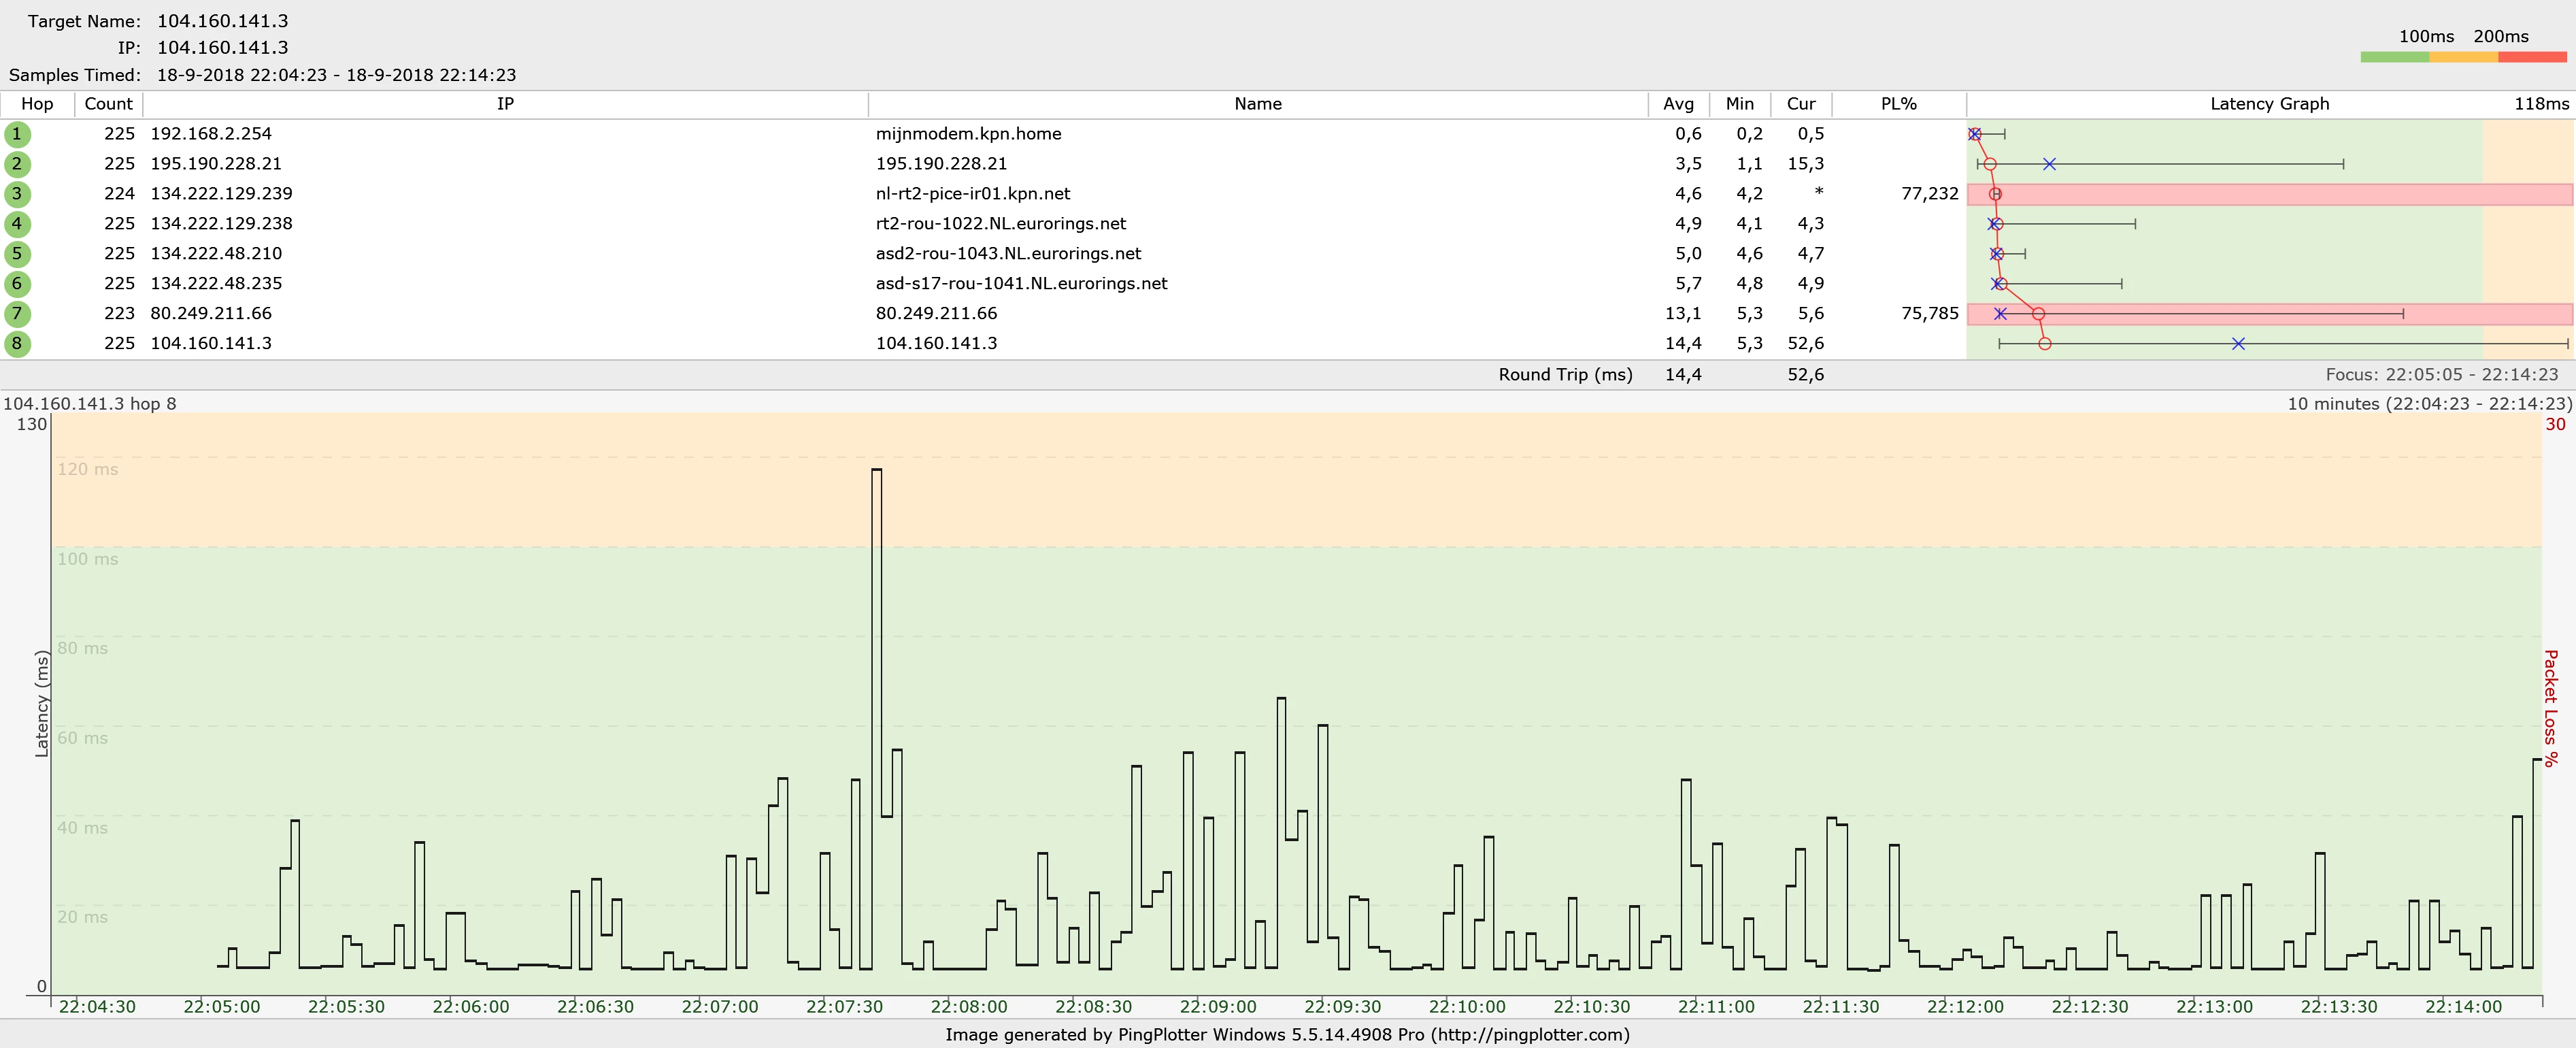This screenshot has height=1048, width=2576.
Task: Click the 120 ms latency spike peak
Action: 877,470
